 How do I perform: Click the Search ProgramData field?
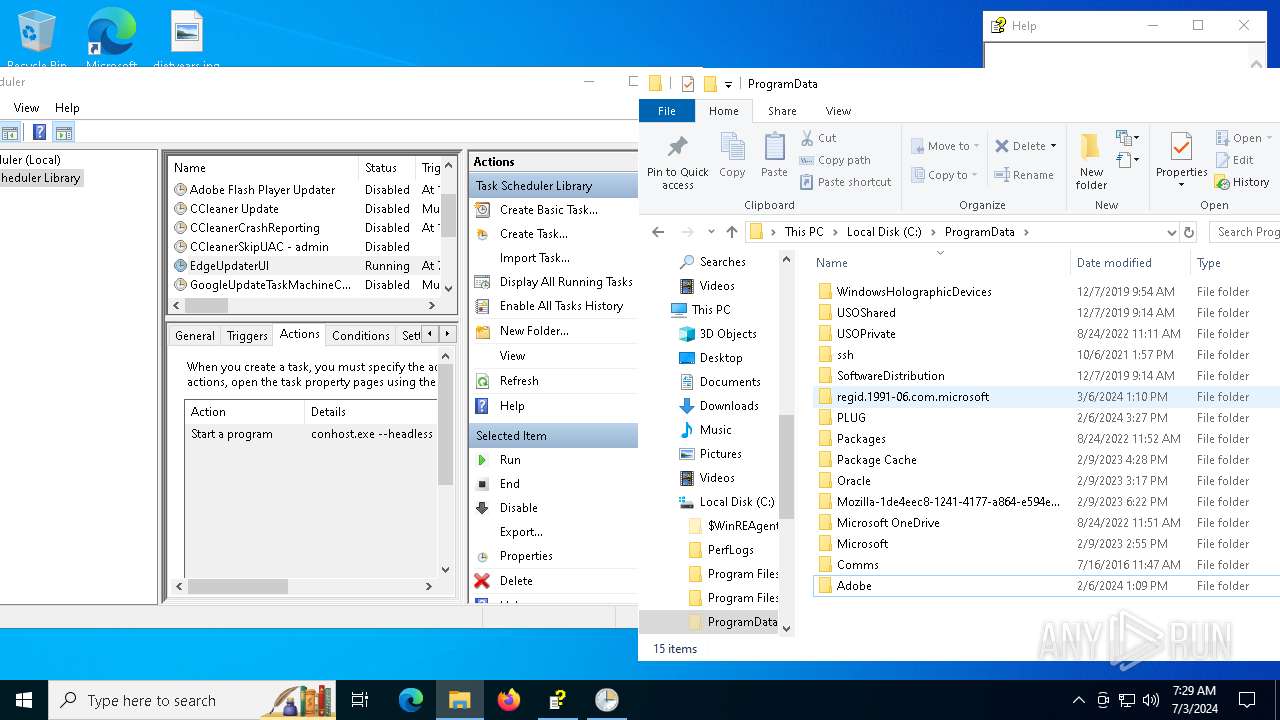click(x=1245, y=232)
